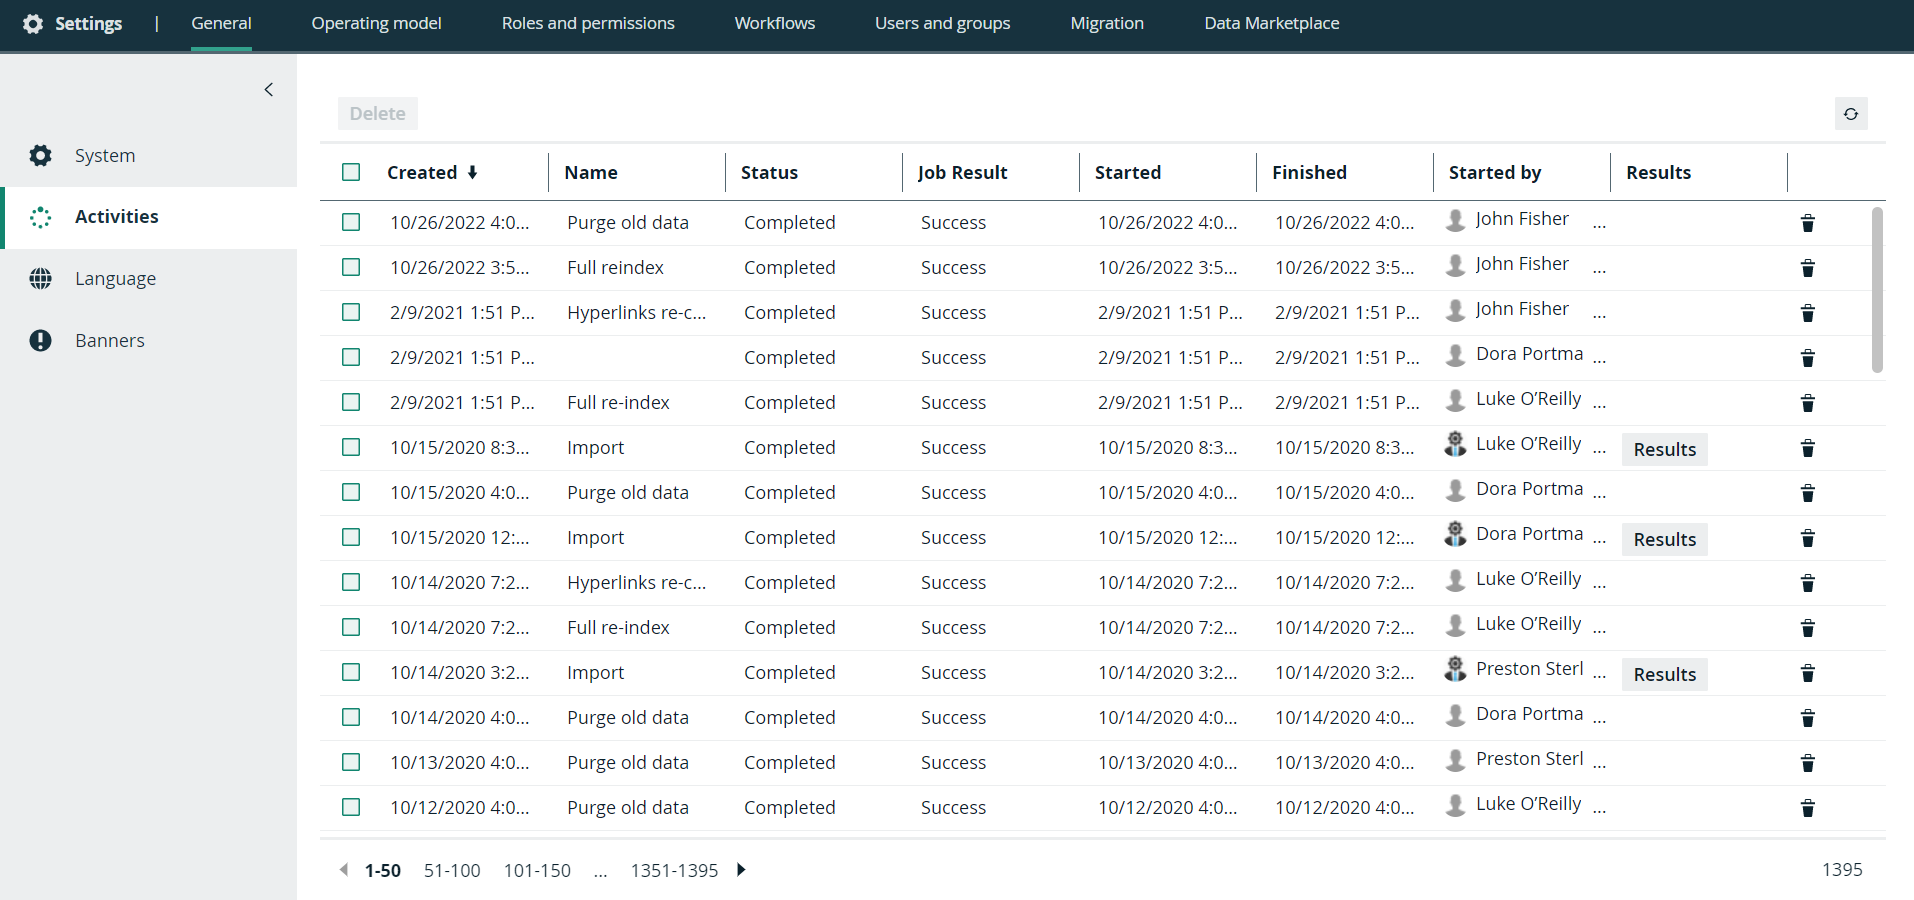Click the Language globe icon
Viewport: 1914px width, 900px height.
40,279
